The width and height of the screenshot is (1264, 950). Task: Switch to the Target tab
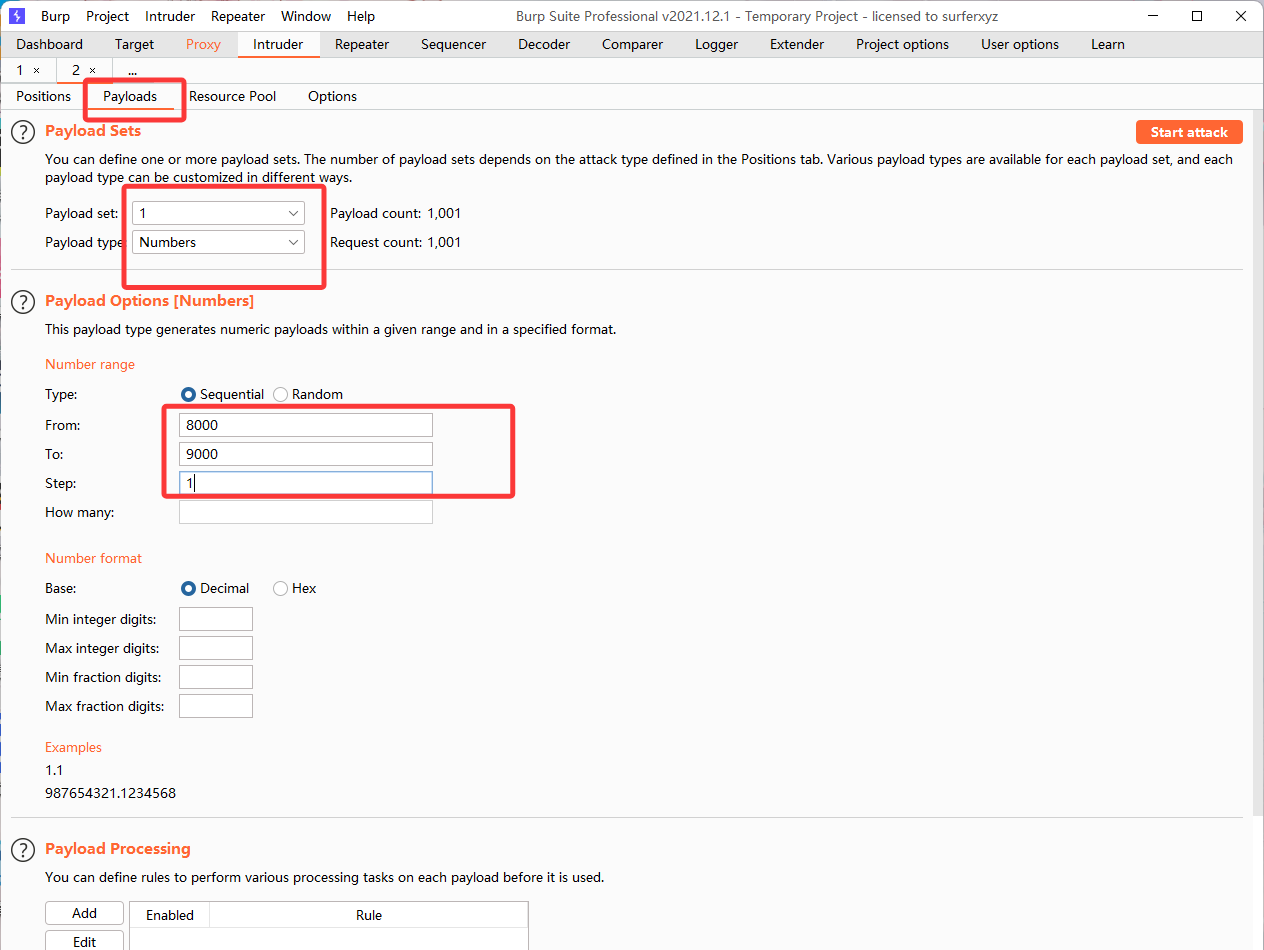coord(134,44)
